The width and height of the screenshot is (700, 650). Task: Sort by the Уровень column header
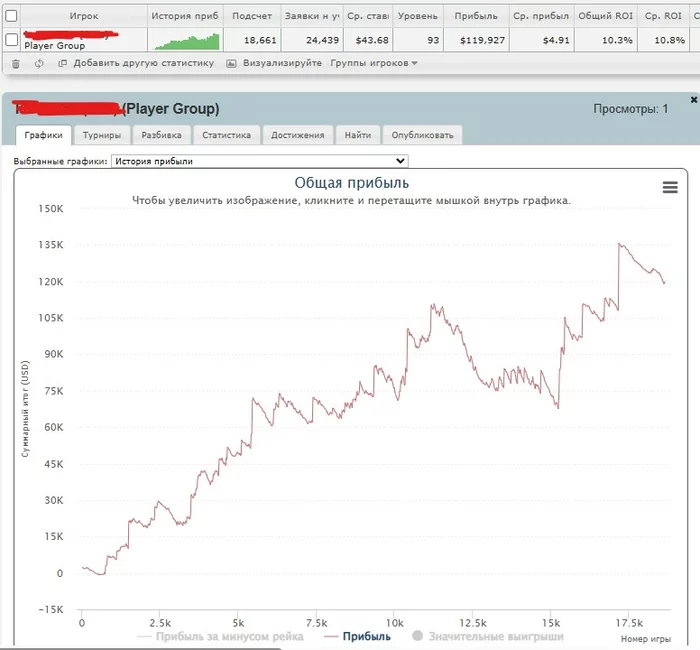click(x=418, y=16)
